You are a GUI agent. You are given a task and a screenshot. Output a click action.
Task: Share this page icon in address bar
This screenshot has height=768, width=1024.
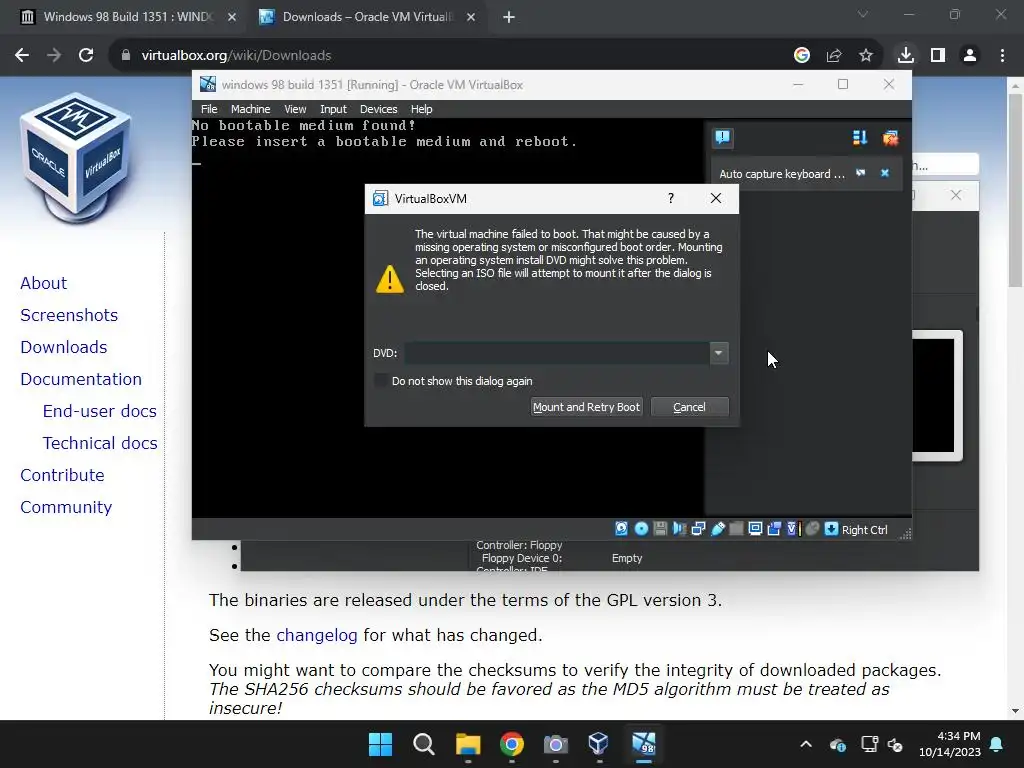pyautogui.click(x=834, y=56)
